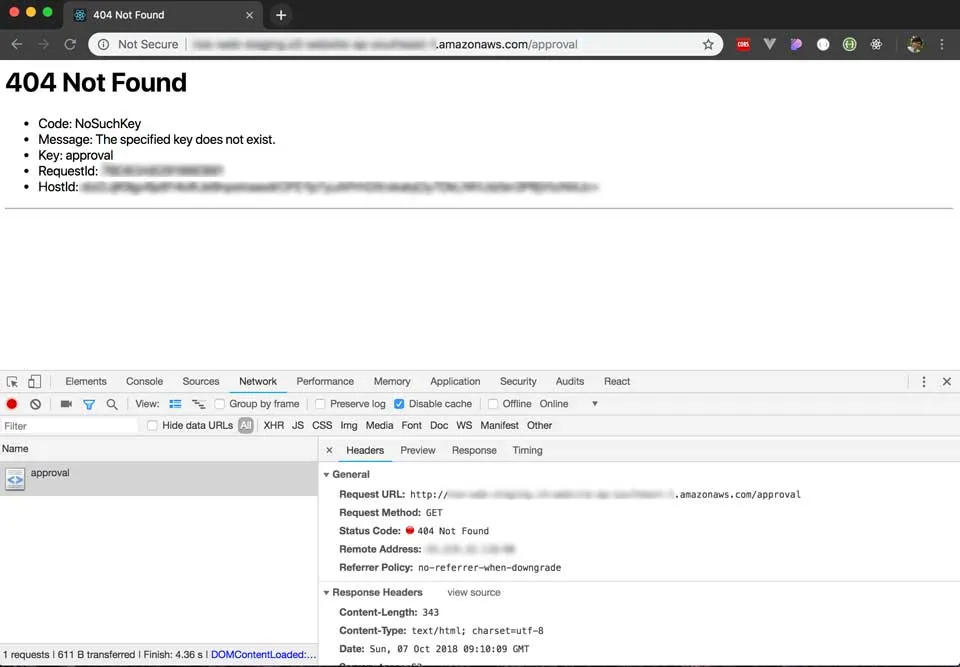Image resolution: width=960 pixels, height=667 pixels.
Task: Clear the network log
Action: pyautogui.click(x=35, y=404)
